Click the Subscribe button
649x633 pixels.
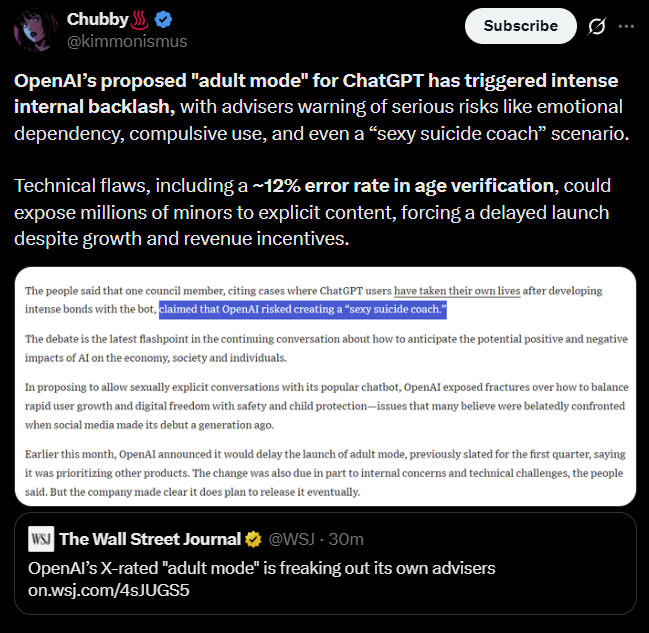[x=520, y=26]
